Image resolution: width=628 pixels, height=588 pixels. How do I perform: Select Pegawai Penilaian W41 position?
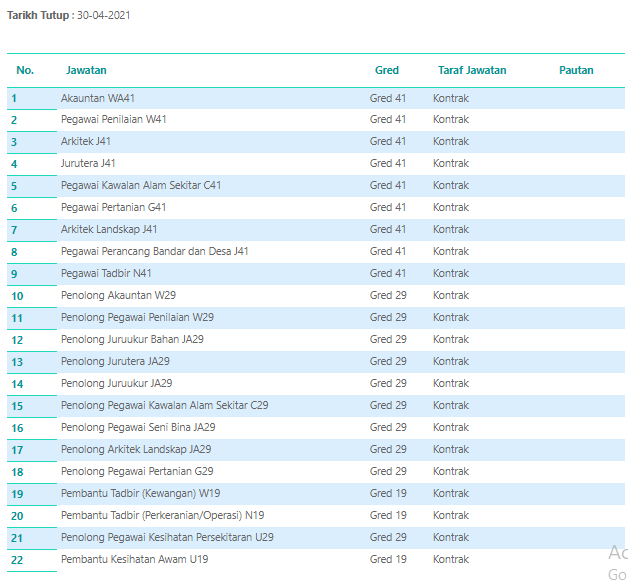(x=113, y=119)
